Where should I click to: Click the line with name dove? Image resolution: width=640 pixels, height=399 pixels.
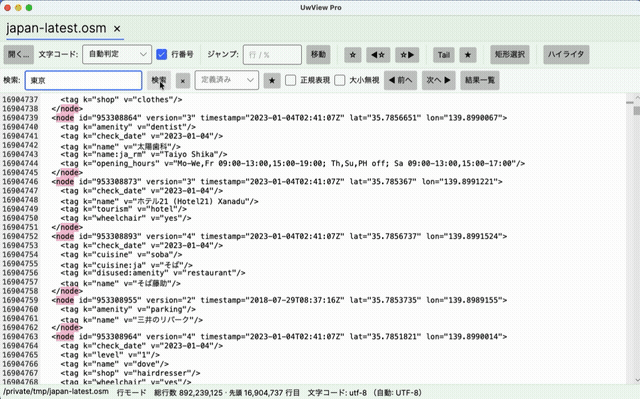pyautogui.click(x=115, y=364)
